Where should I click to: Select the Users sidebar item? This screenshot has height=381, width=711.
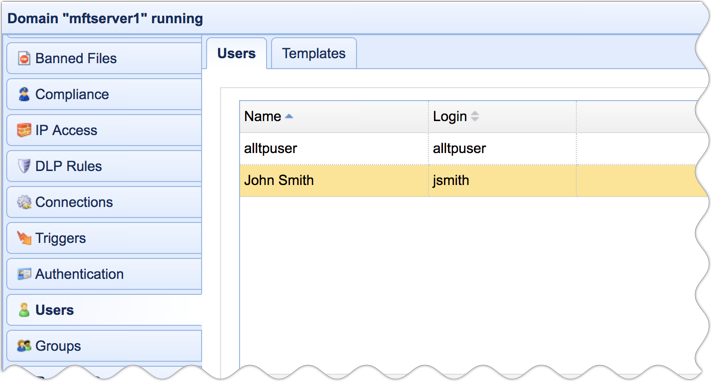coord(104,310)
